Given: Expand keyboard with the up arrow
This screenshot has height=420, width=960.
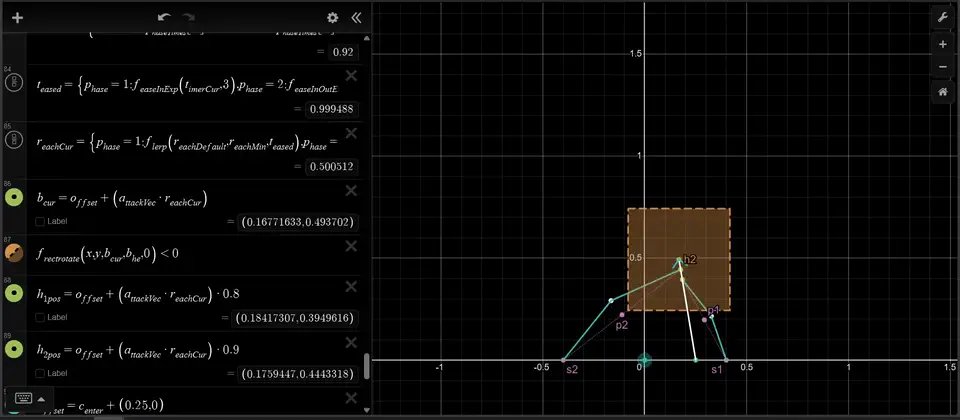Looking at the screenshot, I should [x=41, y=399].
